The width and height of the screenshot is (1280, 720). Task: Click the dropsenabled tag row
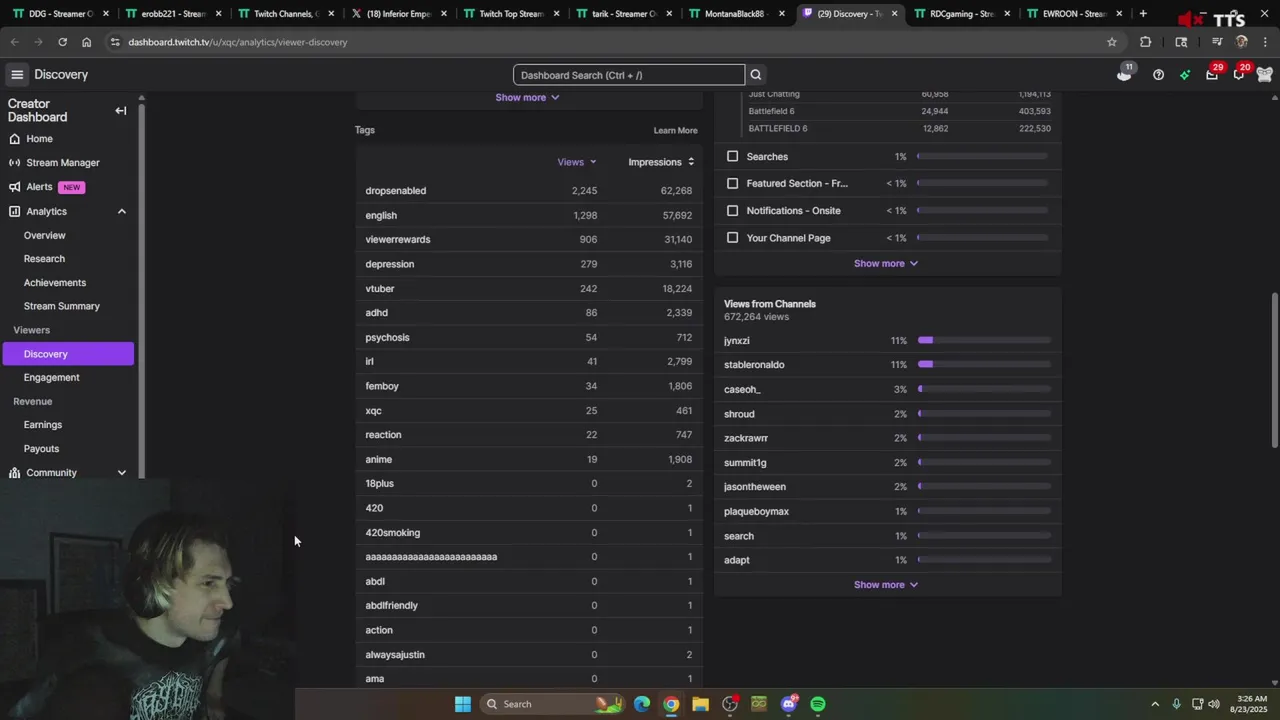click(528, 191)
